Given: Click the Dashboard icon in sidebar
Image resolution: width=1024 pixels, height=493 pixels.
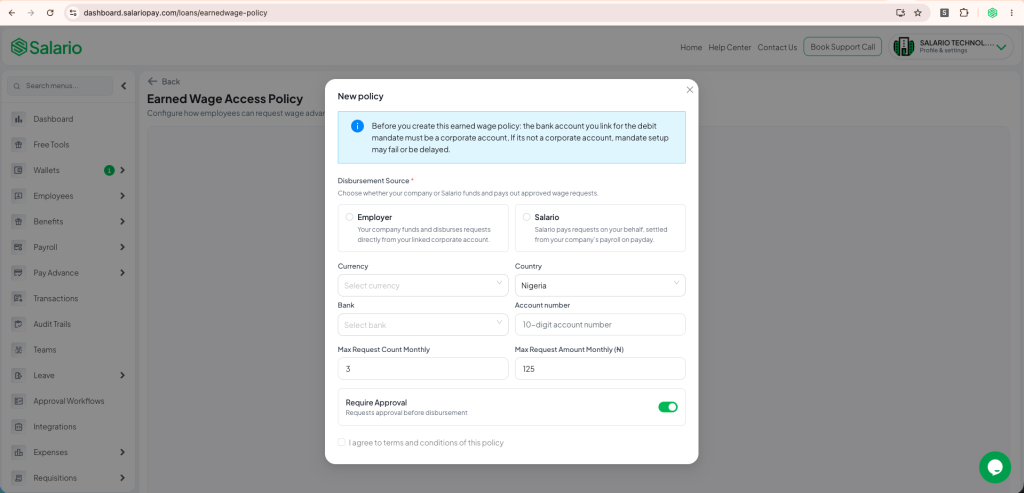Looking at the screenshot, I should (19, 119).
